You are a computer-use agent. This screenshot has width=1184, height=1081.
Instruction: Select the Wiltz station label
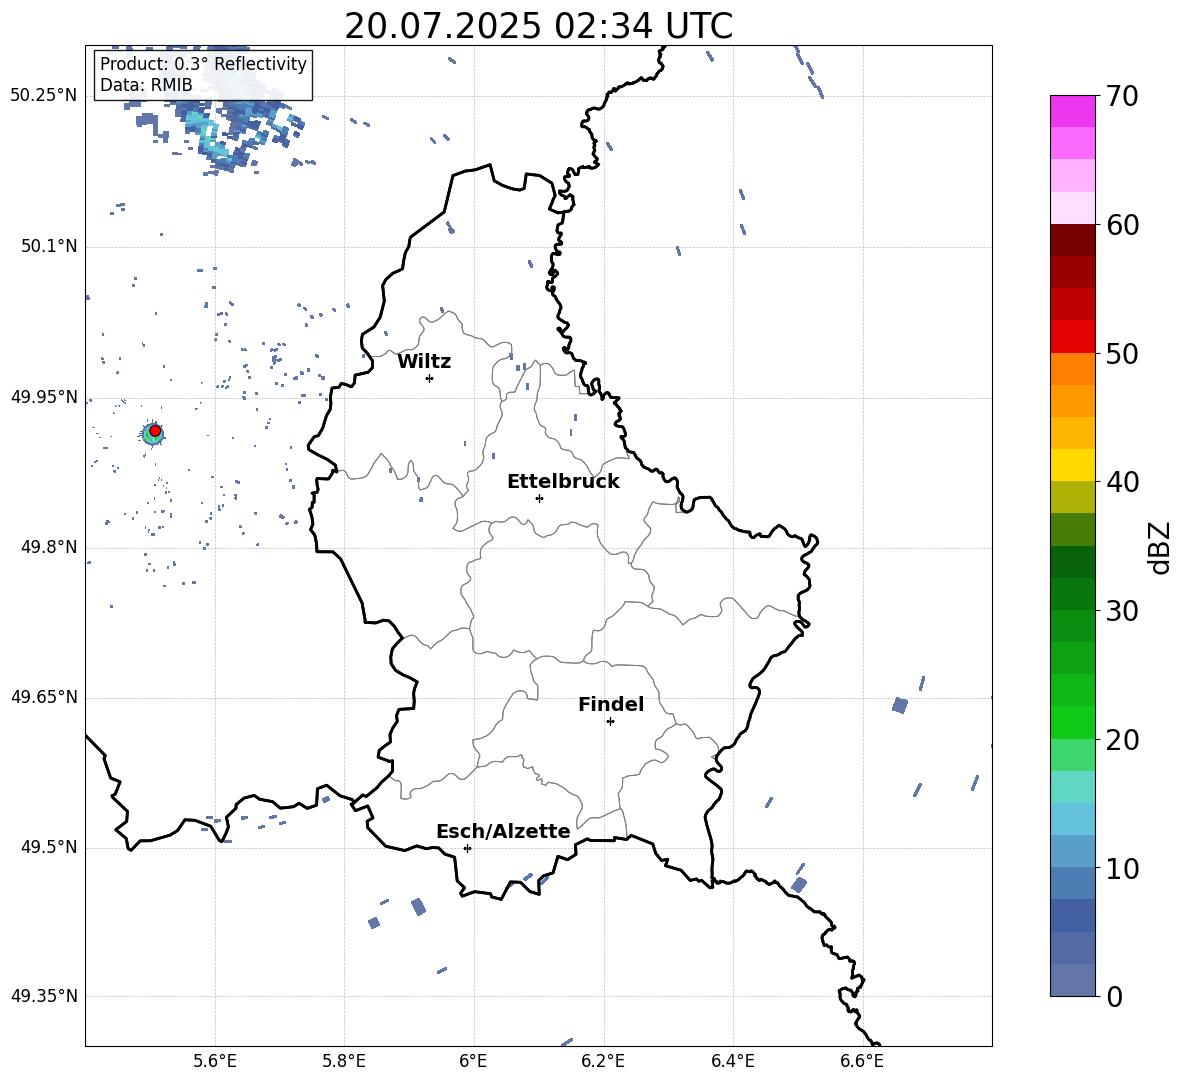(x=424, y=362)
